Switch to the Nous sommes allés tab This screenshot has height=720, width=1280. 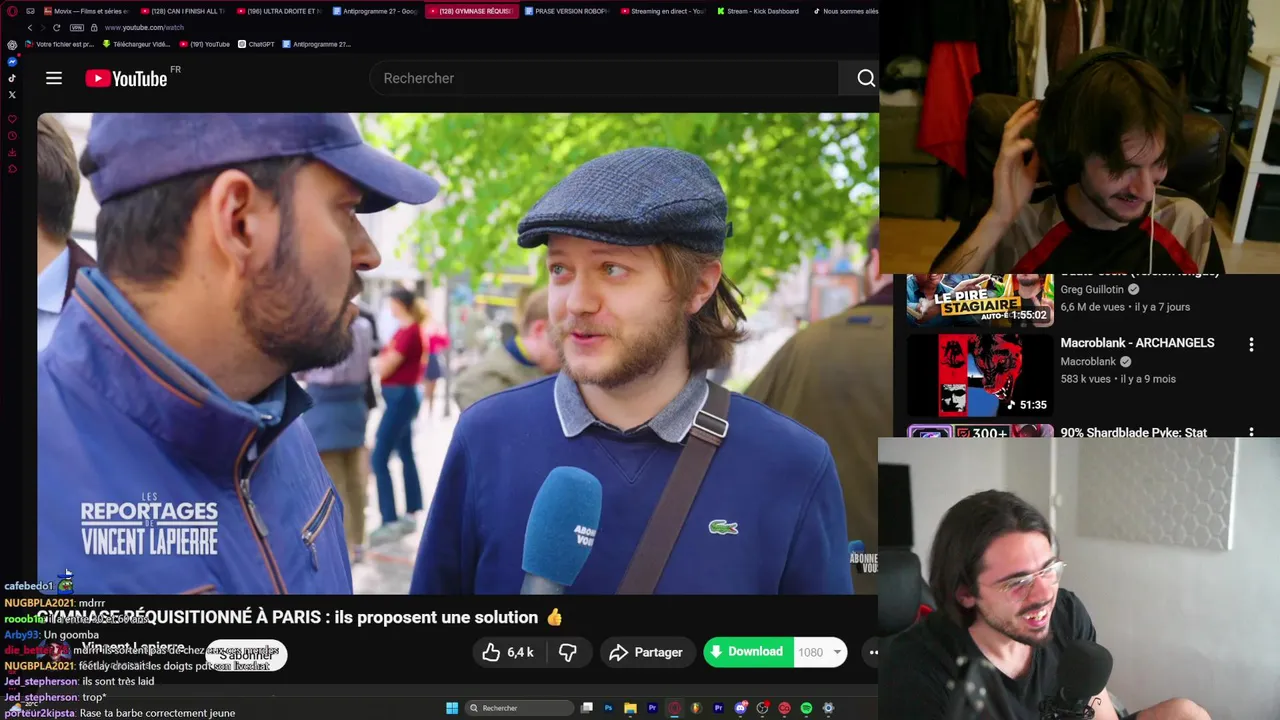[x=845, y=11]
